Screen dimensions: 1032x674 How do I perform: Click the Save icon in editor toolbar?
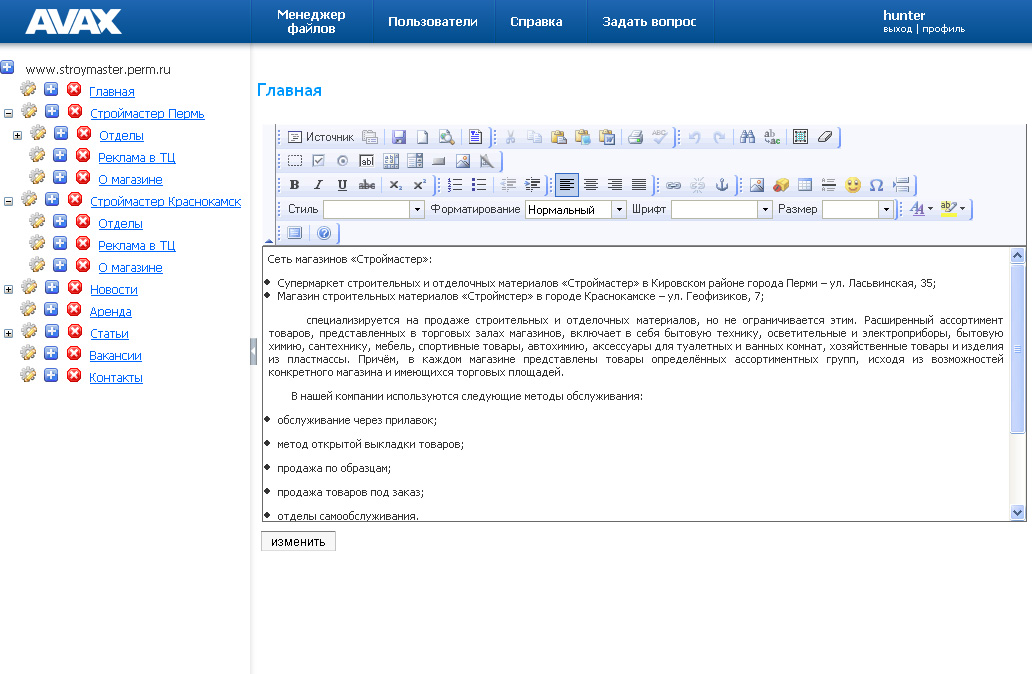pos(398,137)
